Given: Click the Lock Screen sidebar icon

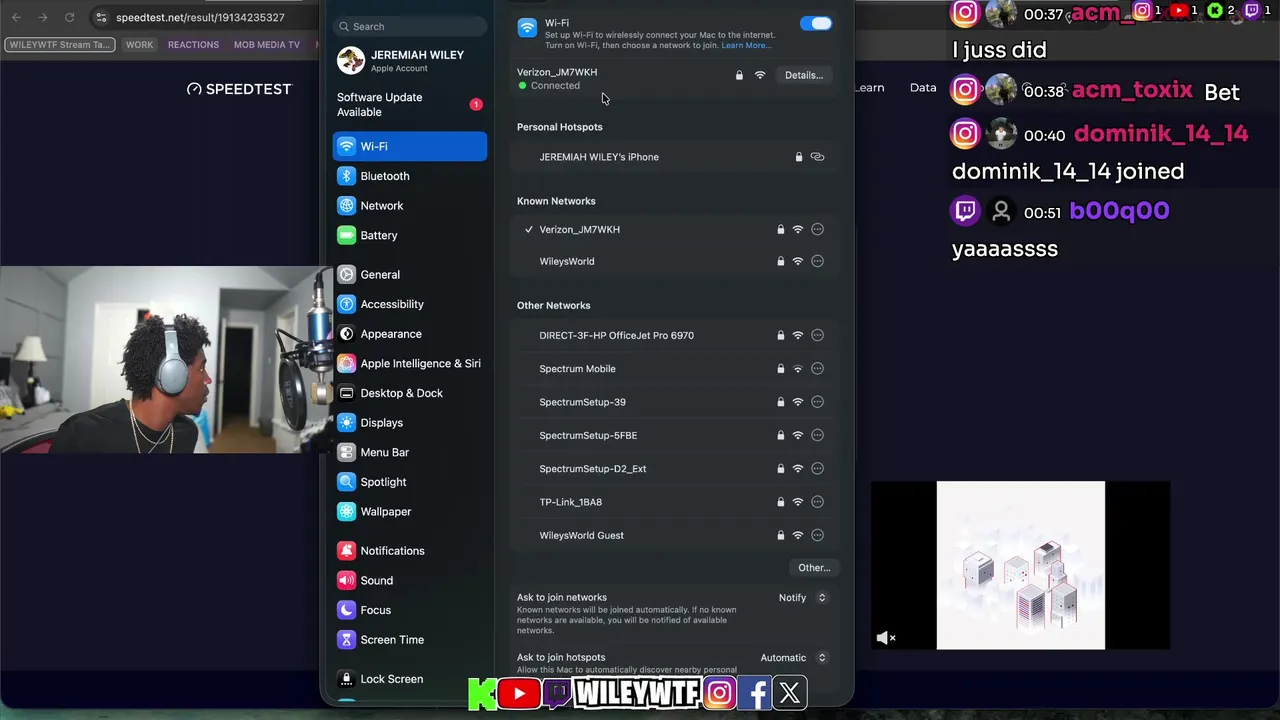Looking at the screenshot, I should pyautogui.click(x=346, y=679).
